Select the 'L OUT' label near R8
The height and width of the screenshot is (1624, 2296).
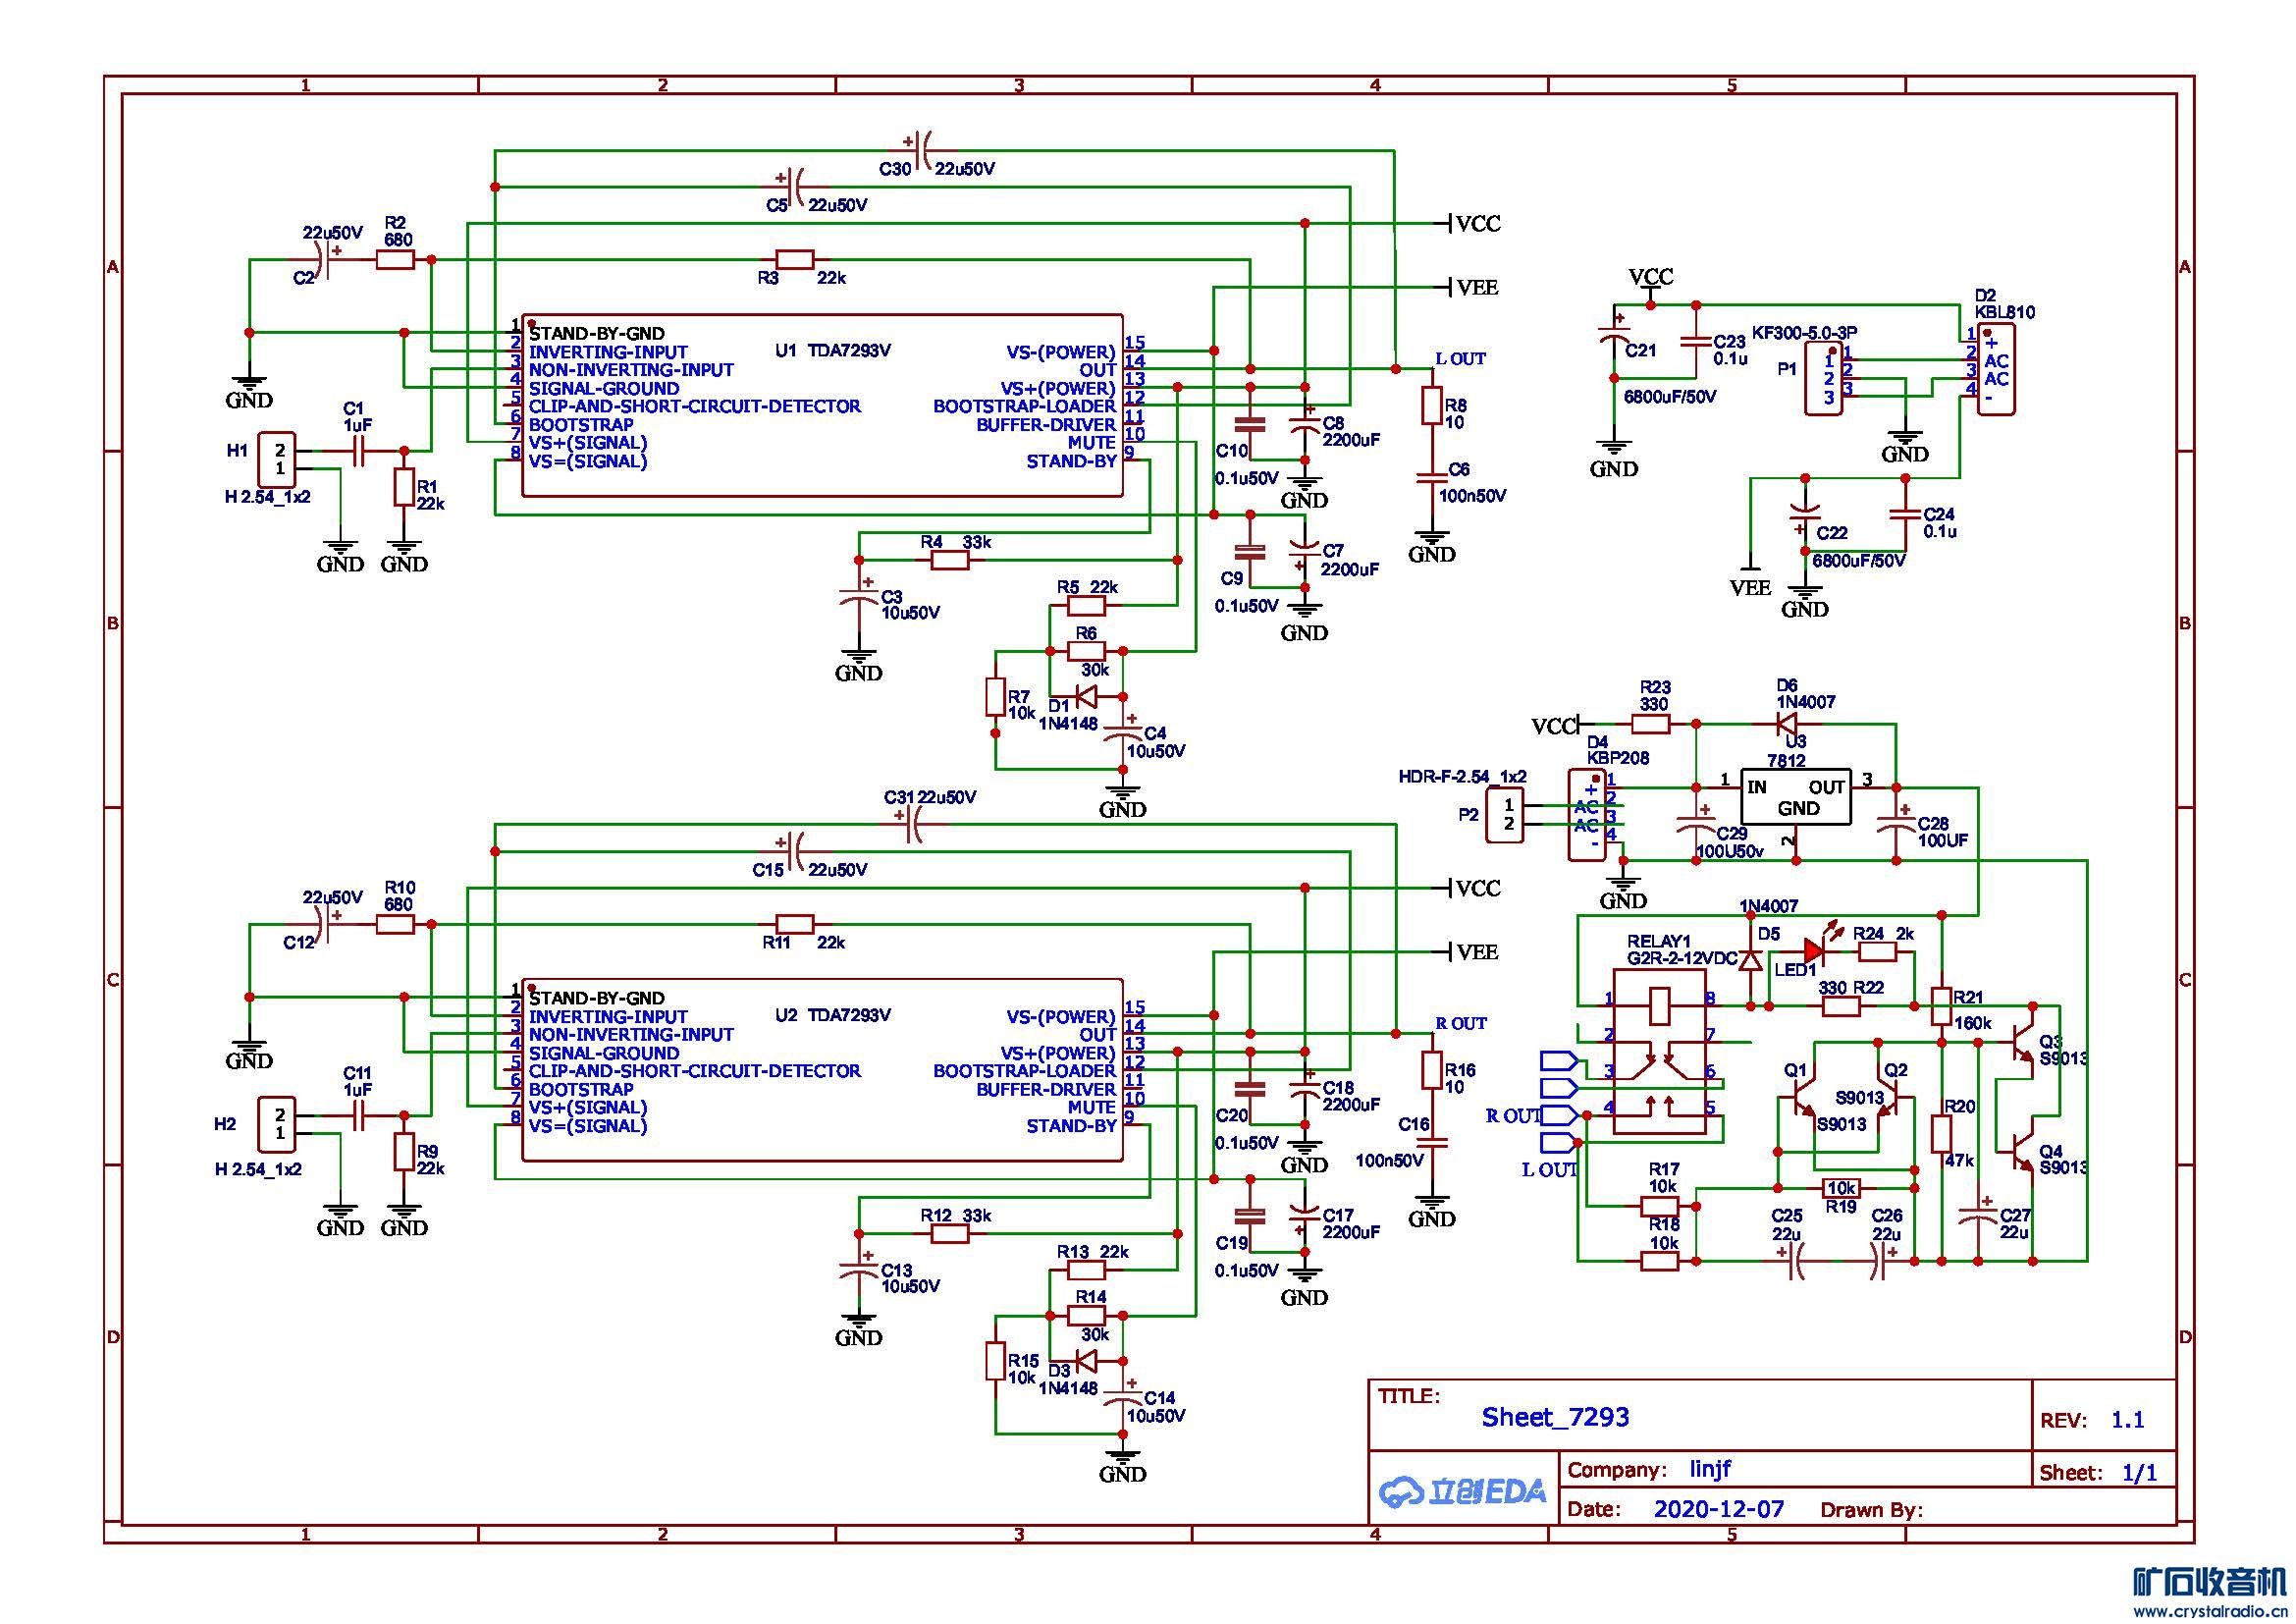1461,358
